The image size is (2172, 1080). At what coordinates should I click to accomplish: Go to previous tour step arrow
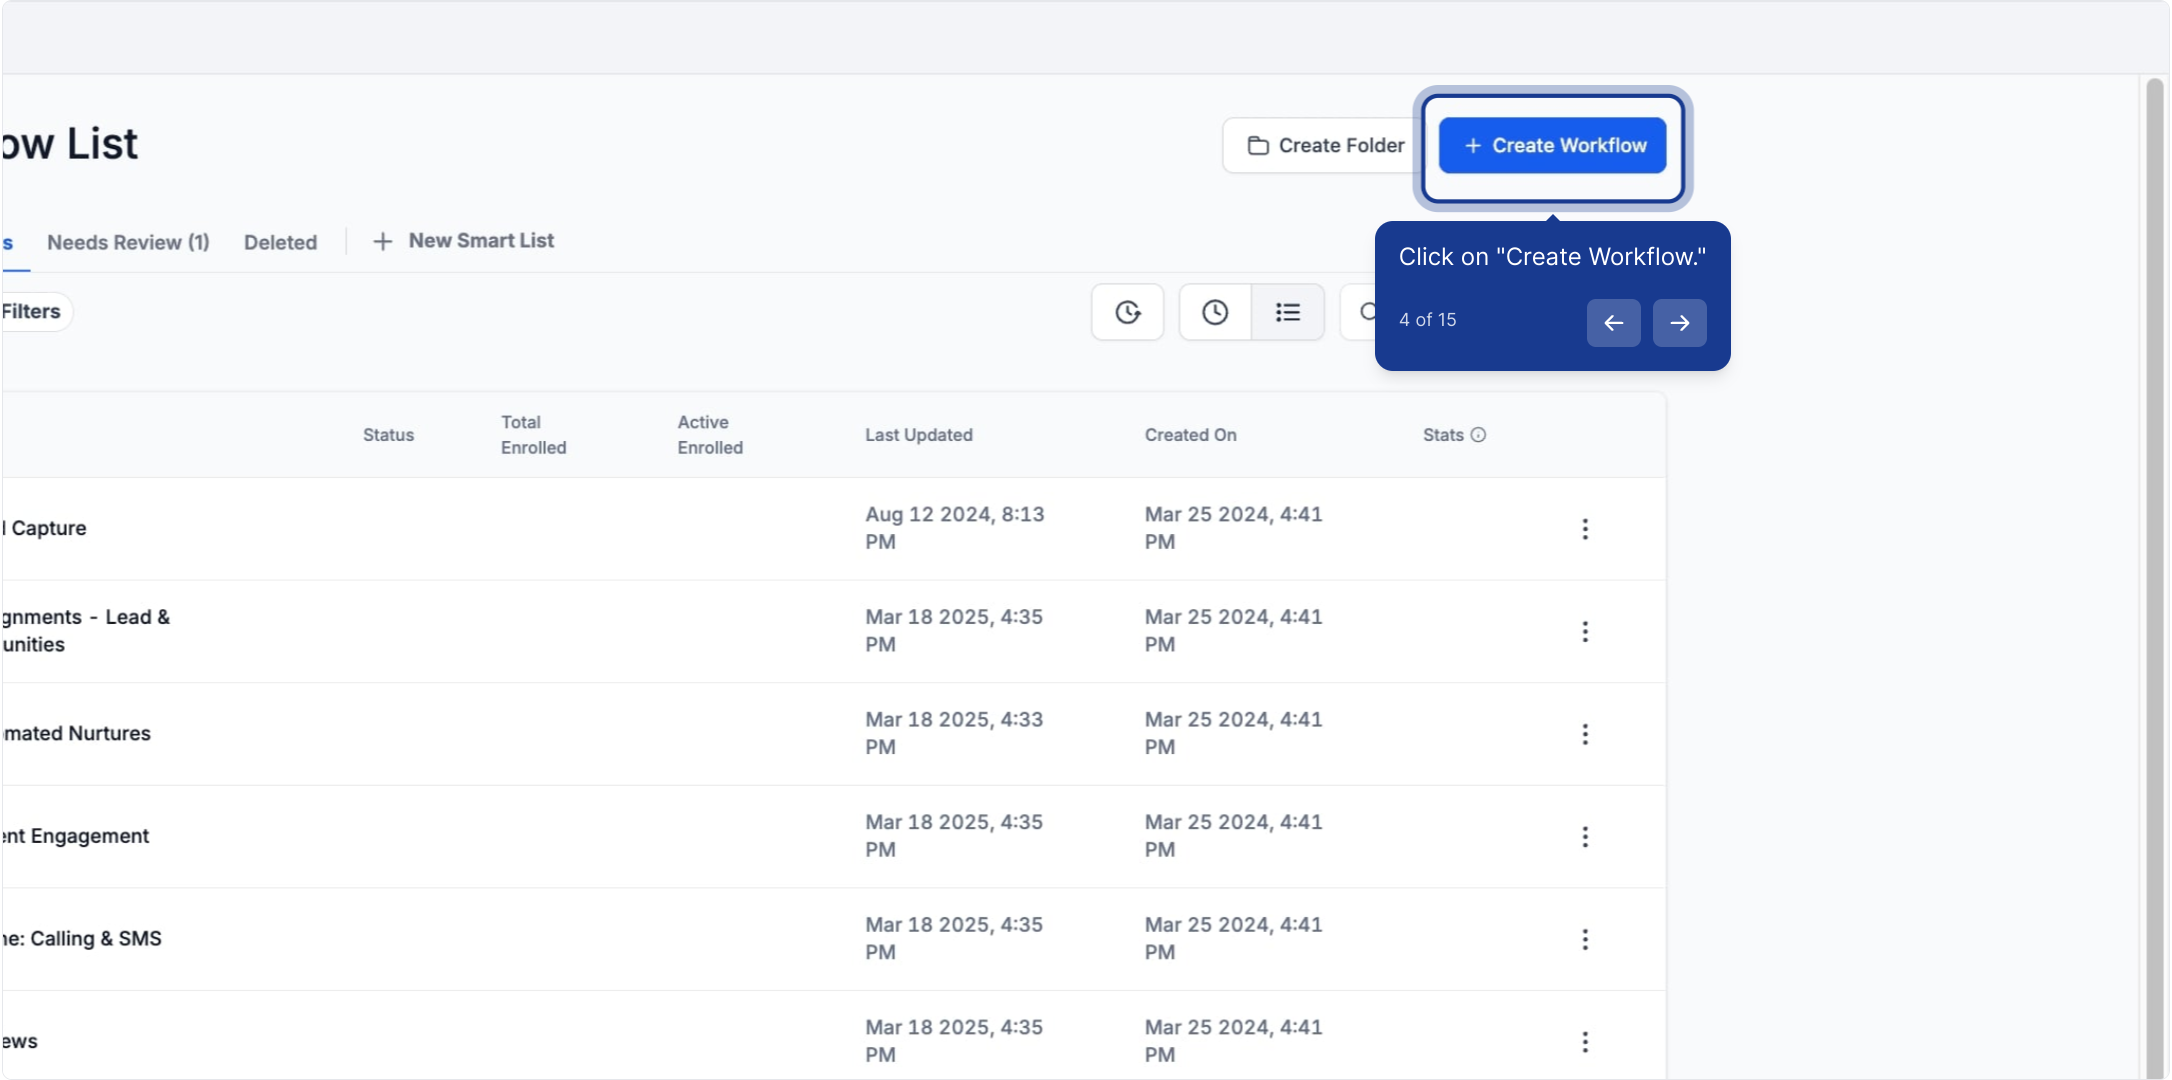pyautogui.click(x=1613, y=322)
